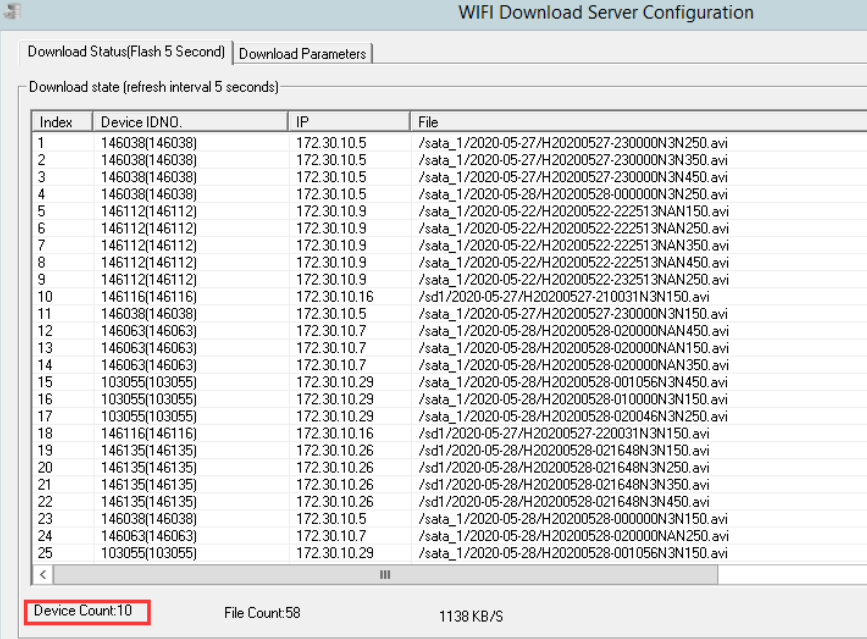Click IP 172.30.10.5 in row 1

pyautogui.click(x=331, y=143)
